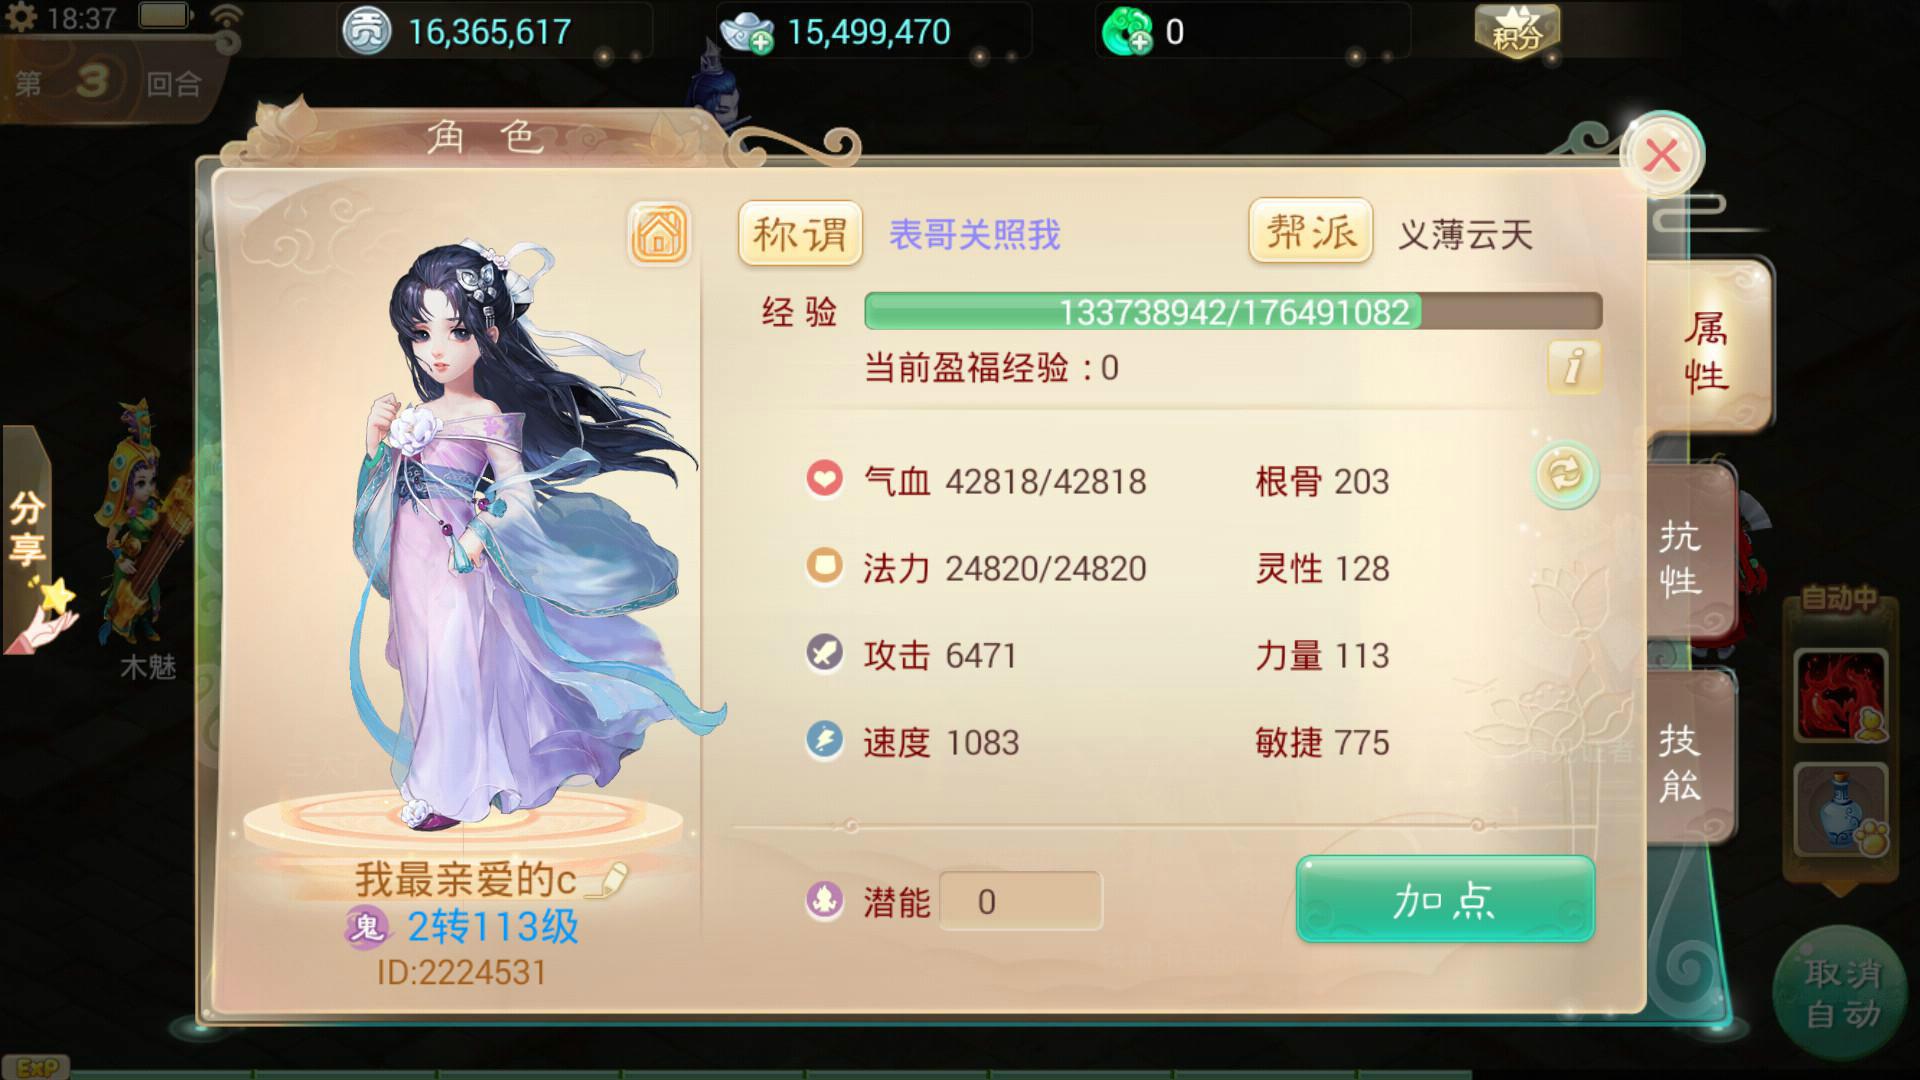Viewport: 1920px width, 1080px height.
Task: Tap the pencil icon to rename the character
Action: pyautogui.click(x=606, y=880)
